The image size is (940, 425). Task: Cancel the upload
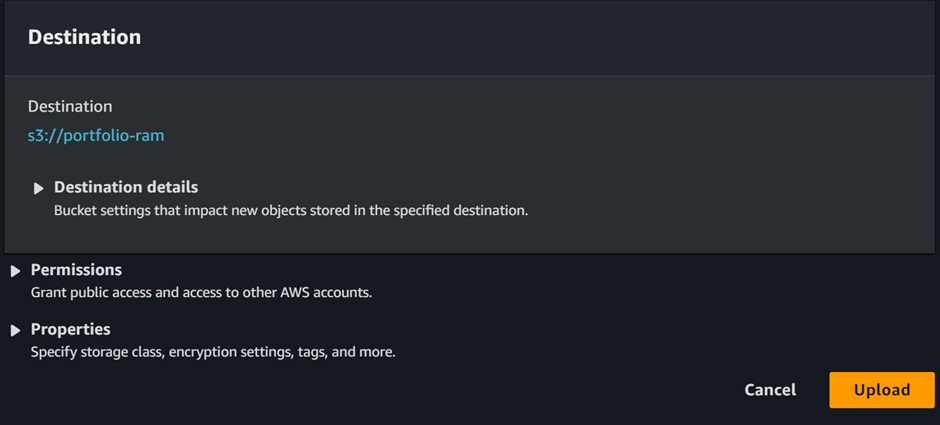(x=770, y=390)
